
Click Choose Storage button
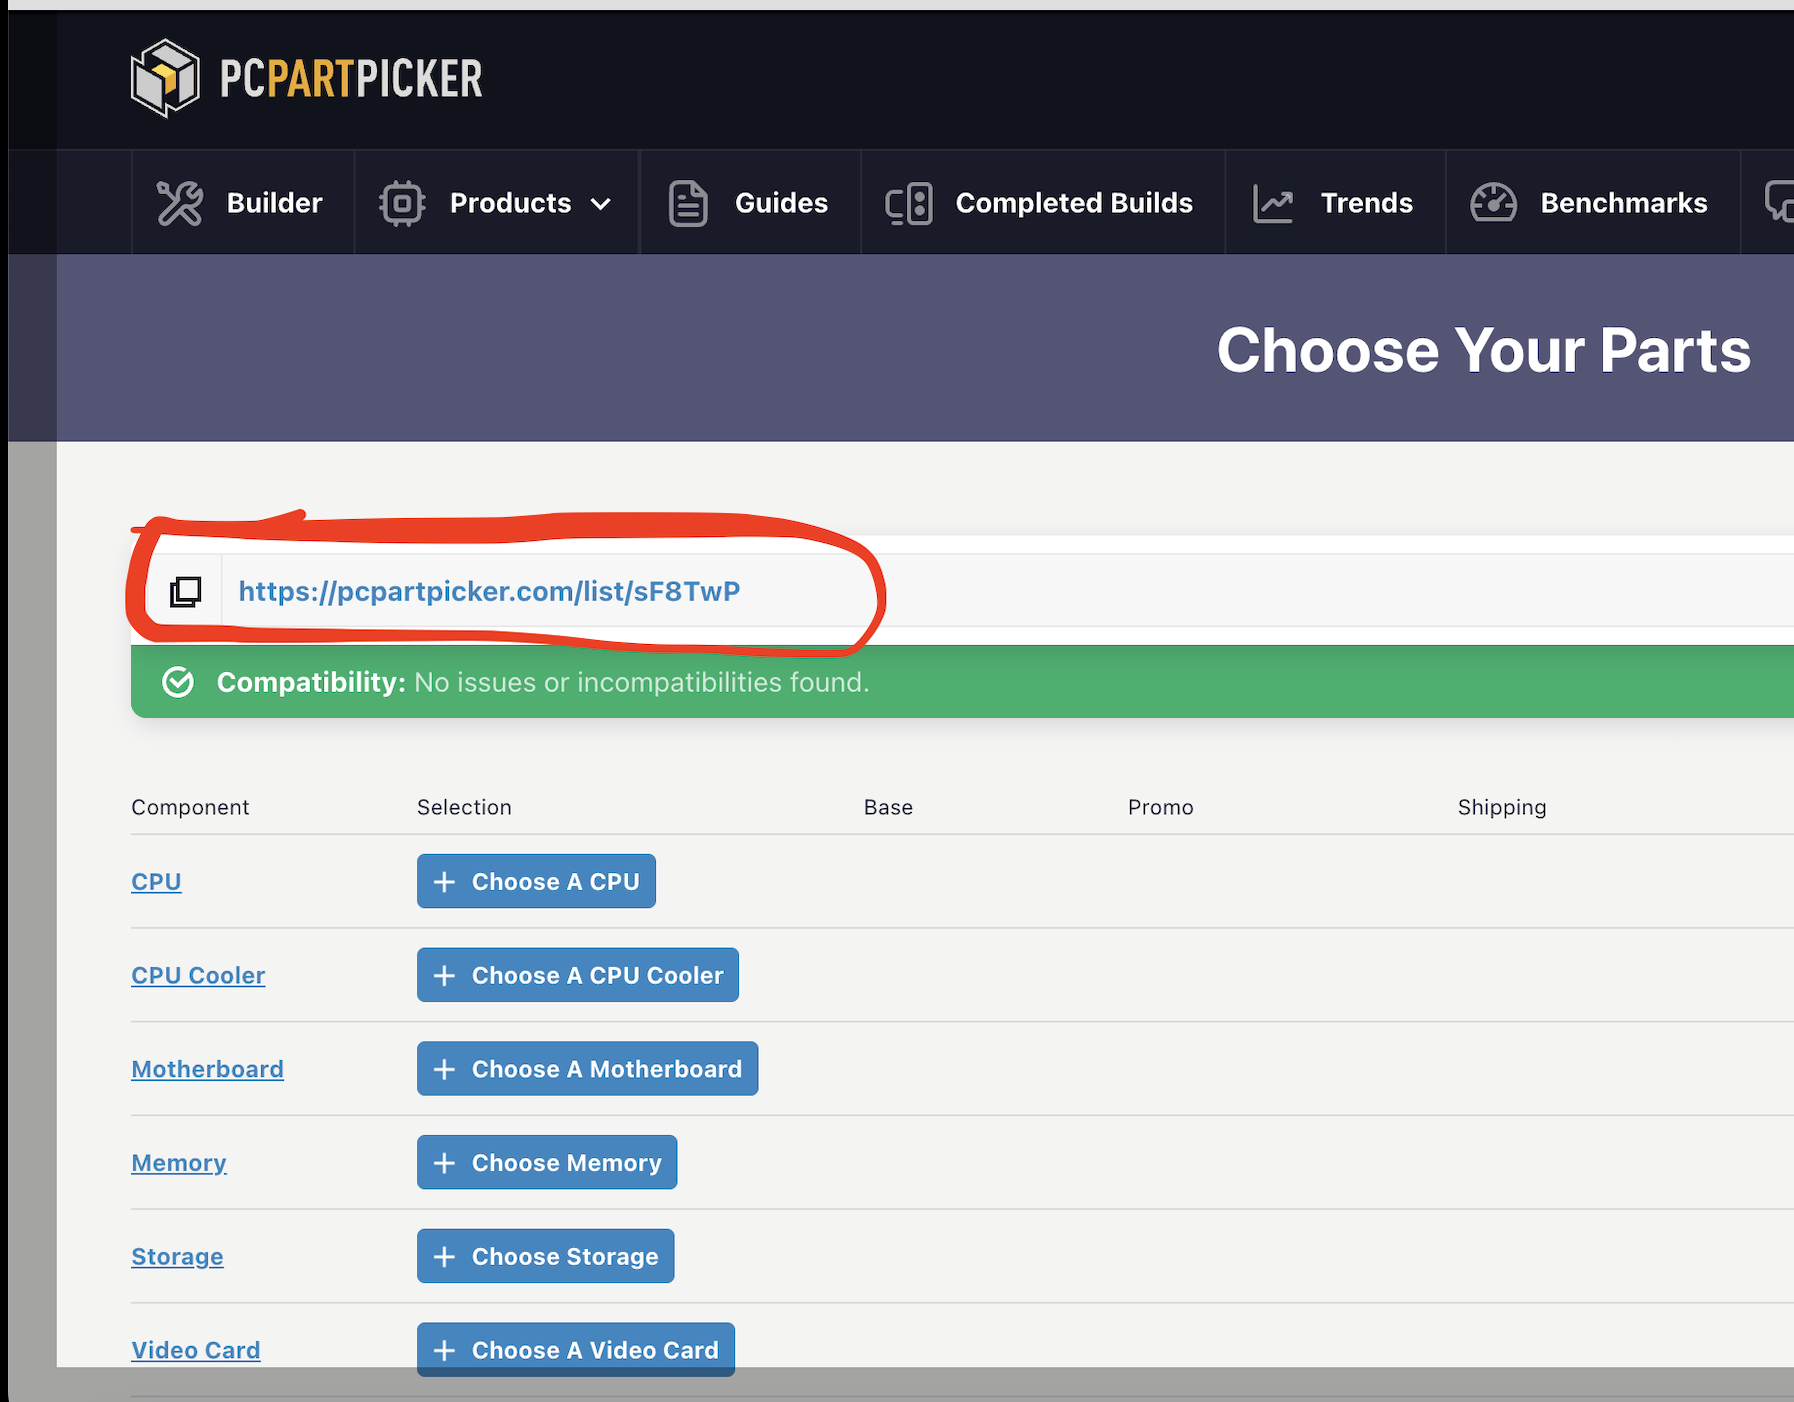(545, 1256)
